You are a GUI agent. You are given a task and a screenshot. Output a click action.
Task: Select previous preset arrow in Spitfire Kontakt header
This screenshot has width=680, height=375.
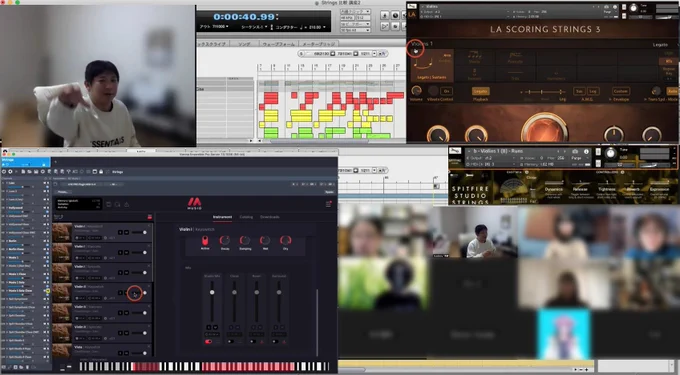(559, 151)
